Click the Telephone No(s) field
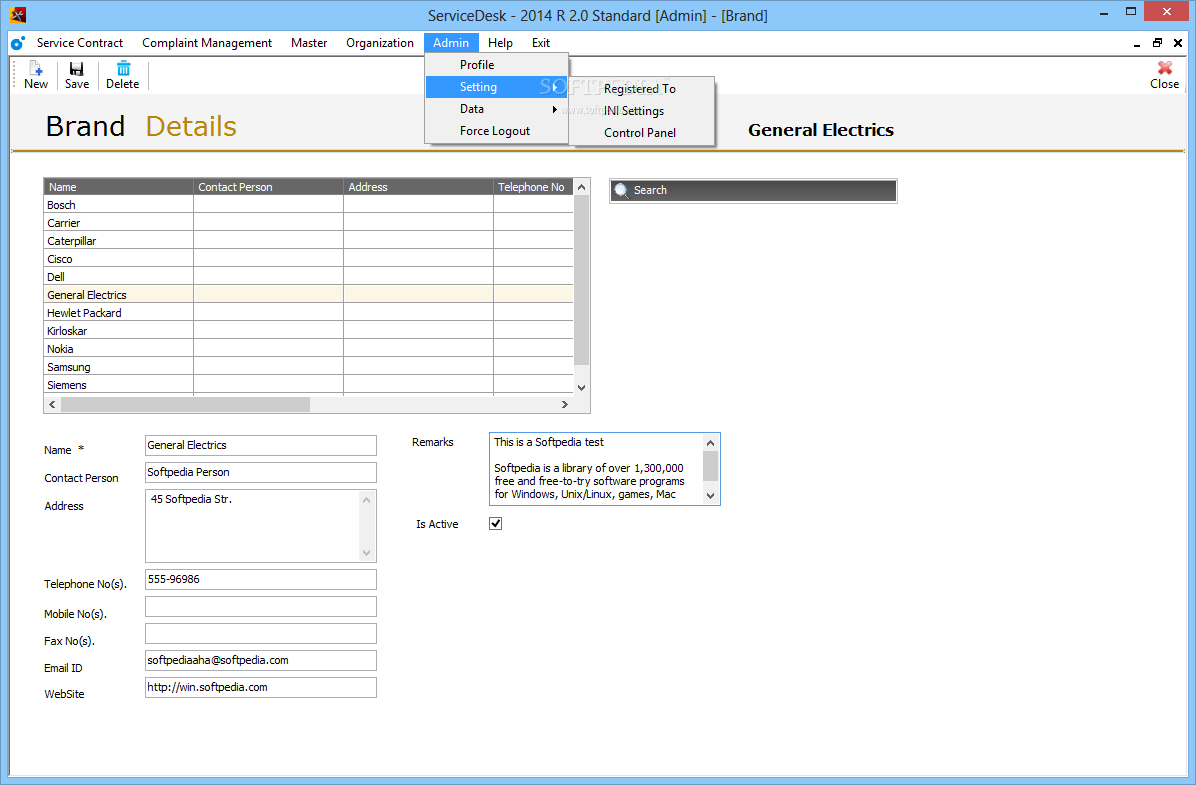Screen dimensions: 1196x785 (261, 580)
